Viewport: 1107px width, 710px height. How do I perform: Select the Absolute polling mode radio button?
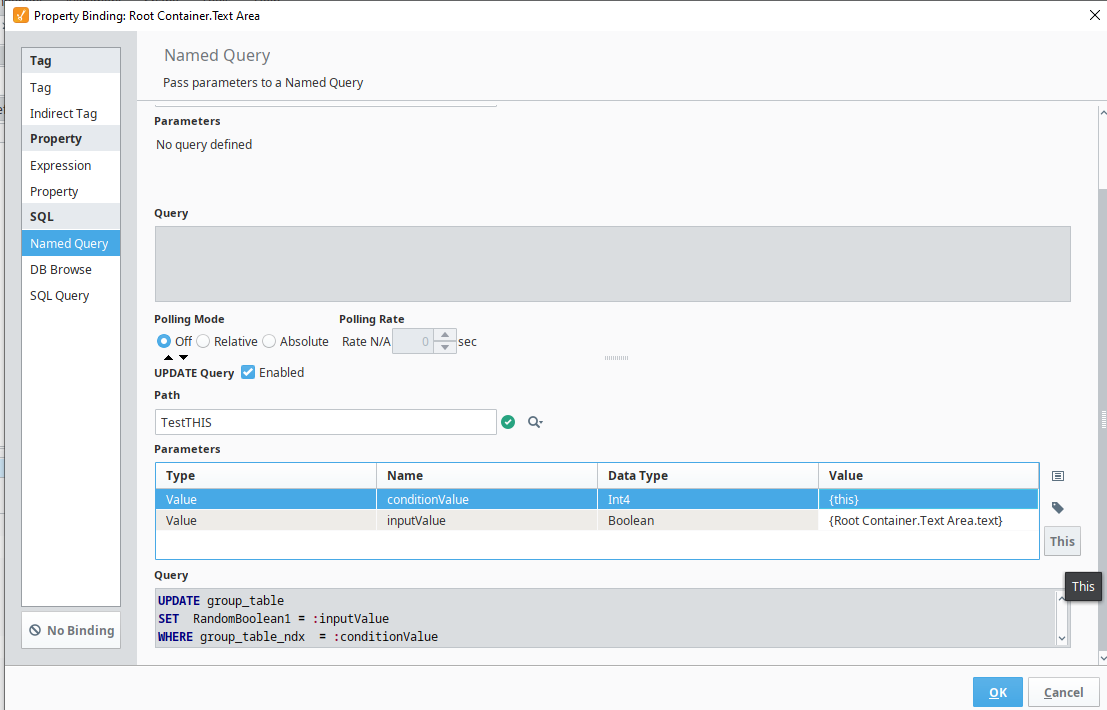(x=268, y=341)
